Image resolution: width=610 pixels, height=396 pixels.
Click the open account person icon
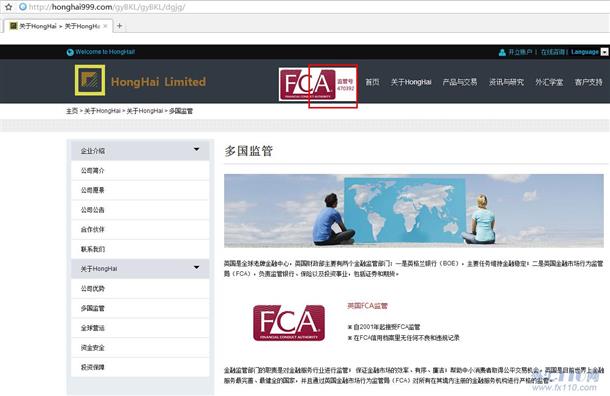[502, 52]
